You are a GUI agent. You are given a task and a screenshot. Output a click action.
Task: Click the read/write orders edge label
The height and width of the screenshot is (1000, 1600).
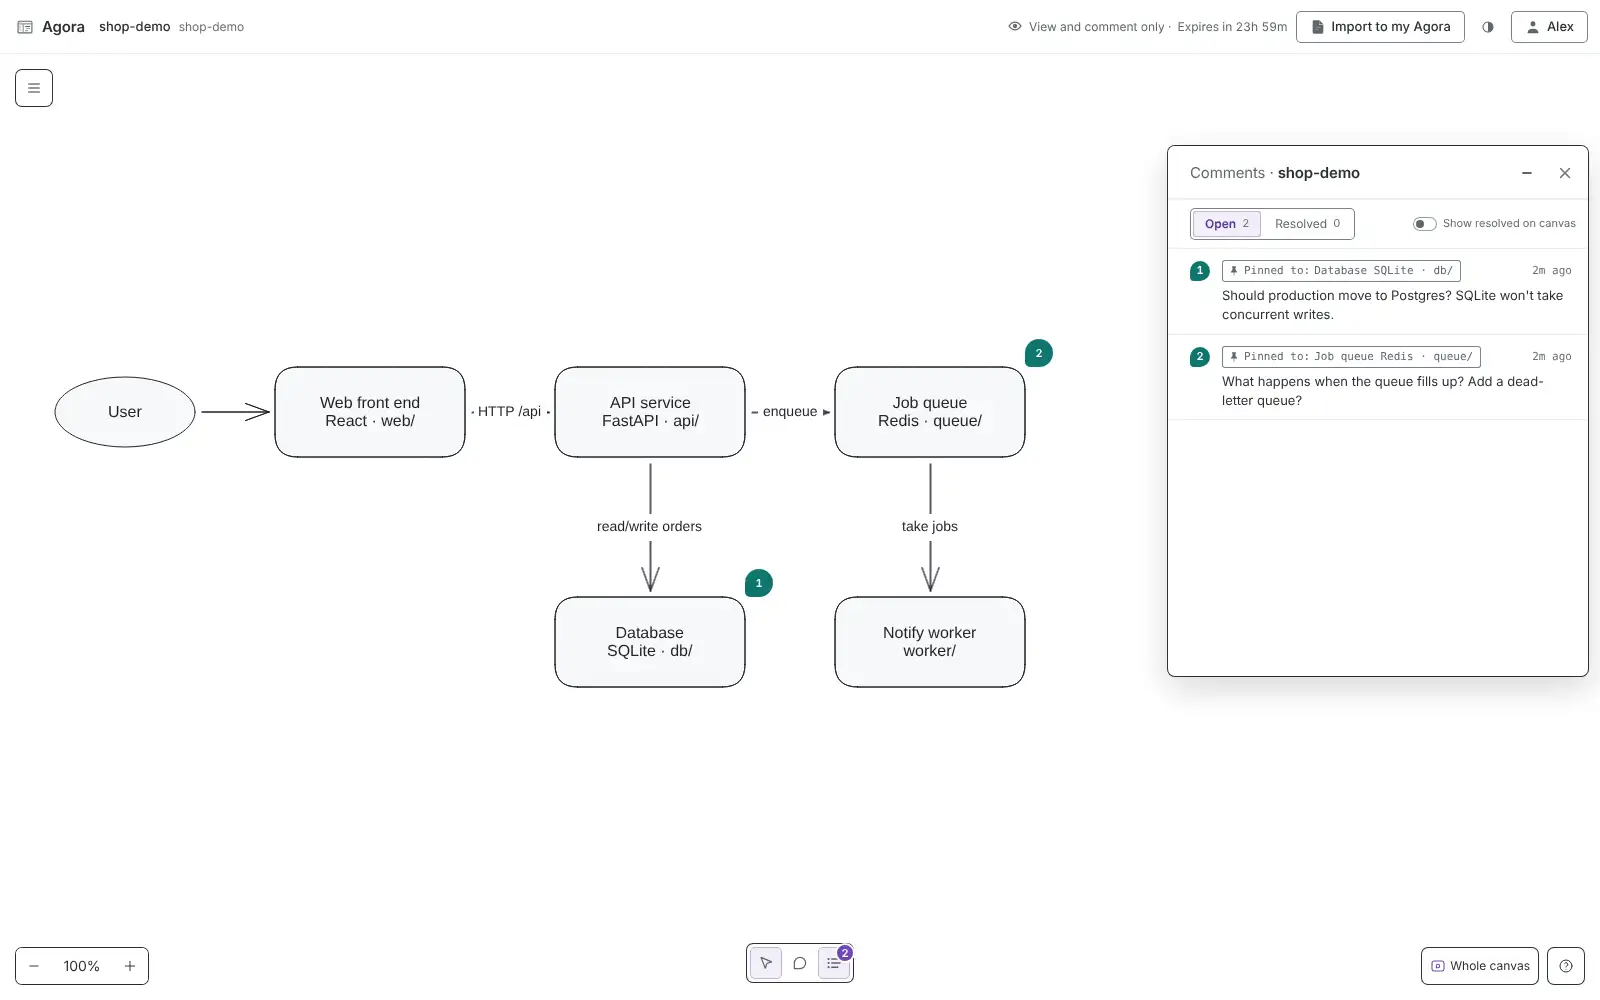(650, 527)
